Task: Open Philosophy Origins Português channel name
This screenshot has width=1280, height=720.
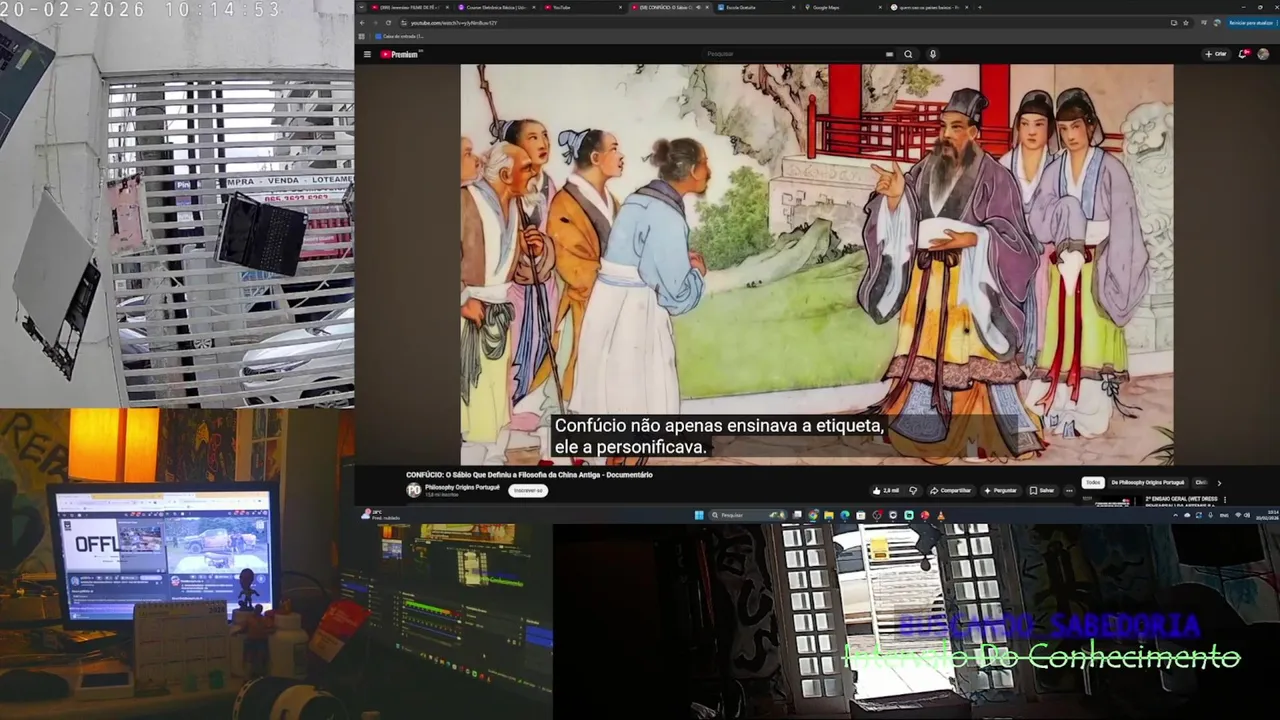Action: pos(462,487)
